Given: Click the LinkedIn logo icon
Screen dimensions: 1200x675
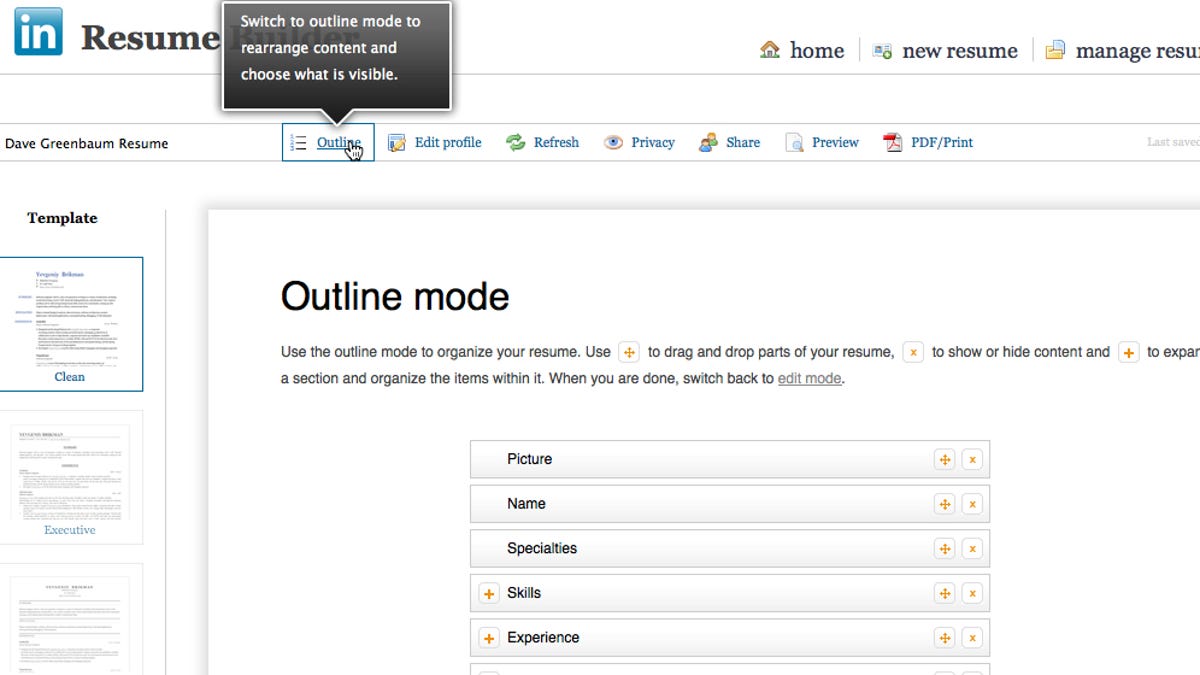Looking at the screenshot, I should (x=38, y=32).
